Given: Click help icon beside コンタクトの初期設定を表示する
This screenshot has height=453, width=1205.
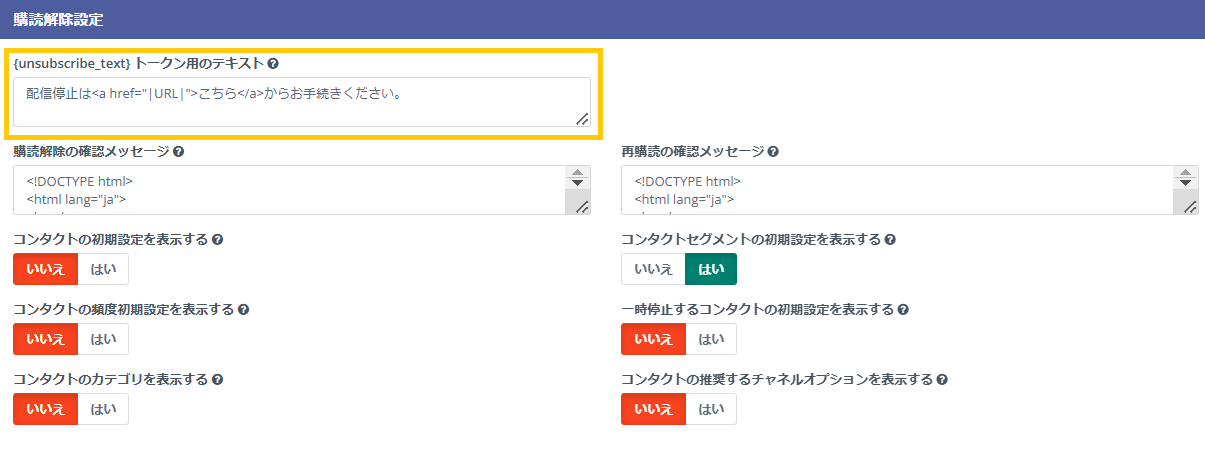Looking at the screenshot, I should pyautogui.click(x=218, y=240).
